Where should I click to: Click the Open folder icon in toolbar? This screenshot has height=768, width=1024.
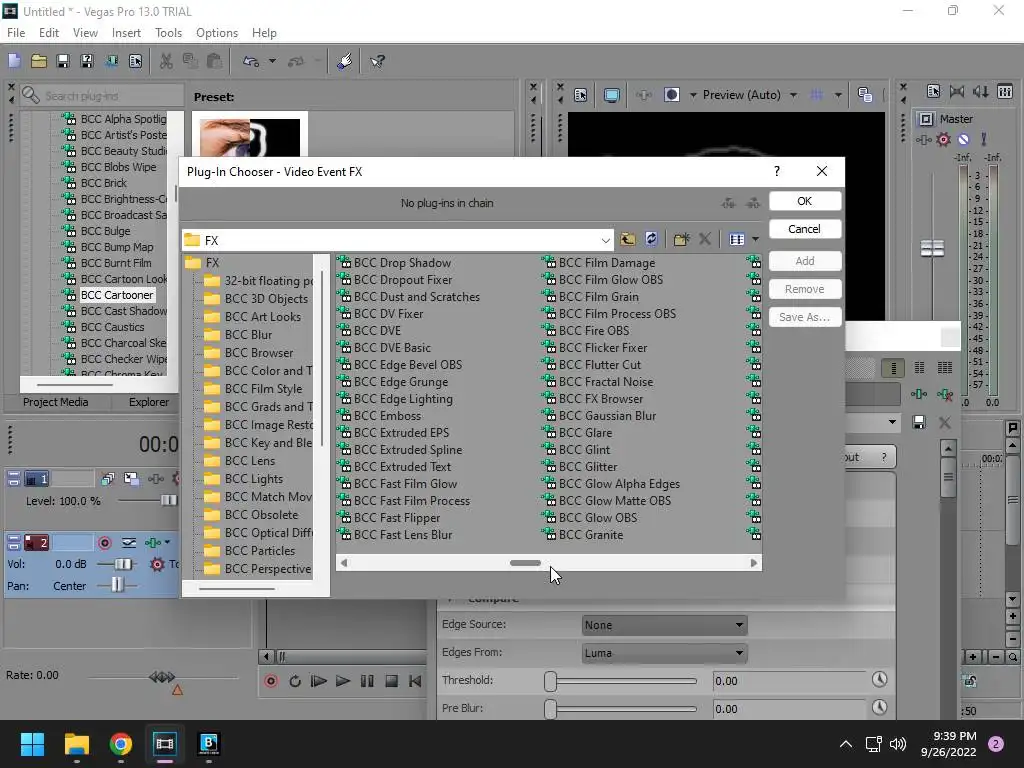coord(39,61)
